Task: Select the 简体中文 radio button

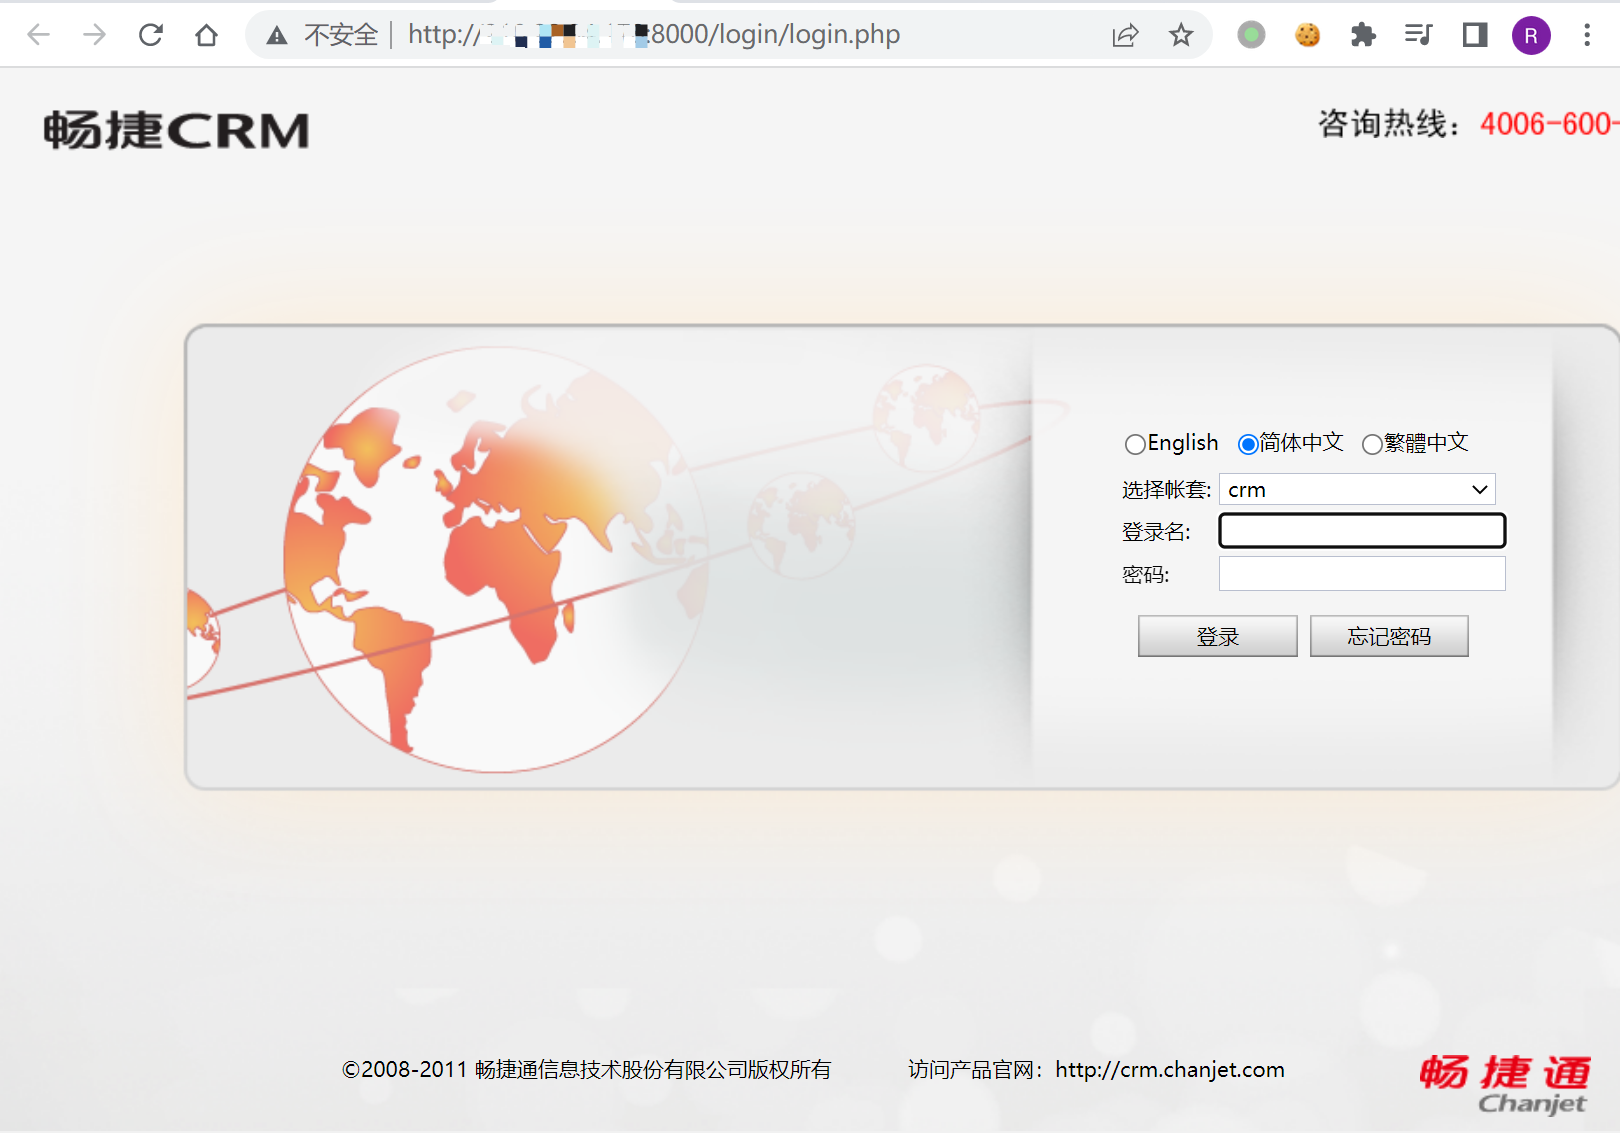Action: pos(1248,444)
